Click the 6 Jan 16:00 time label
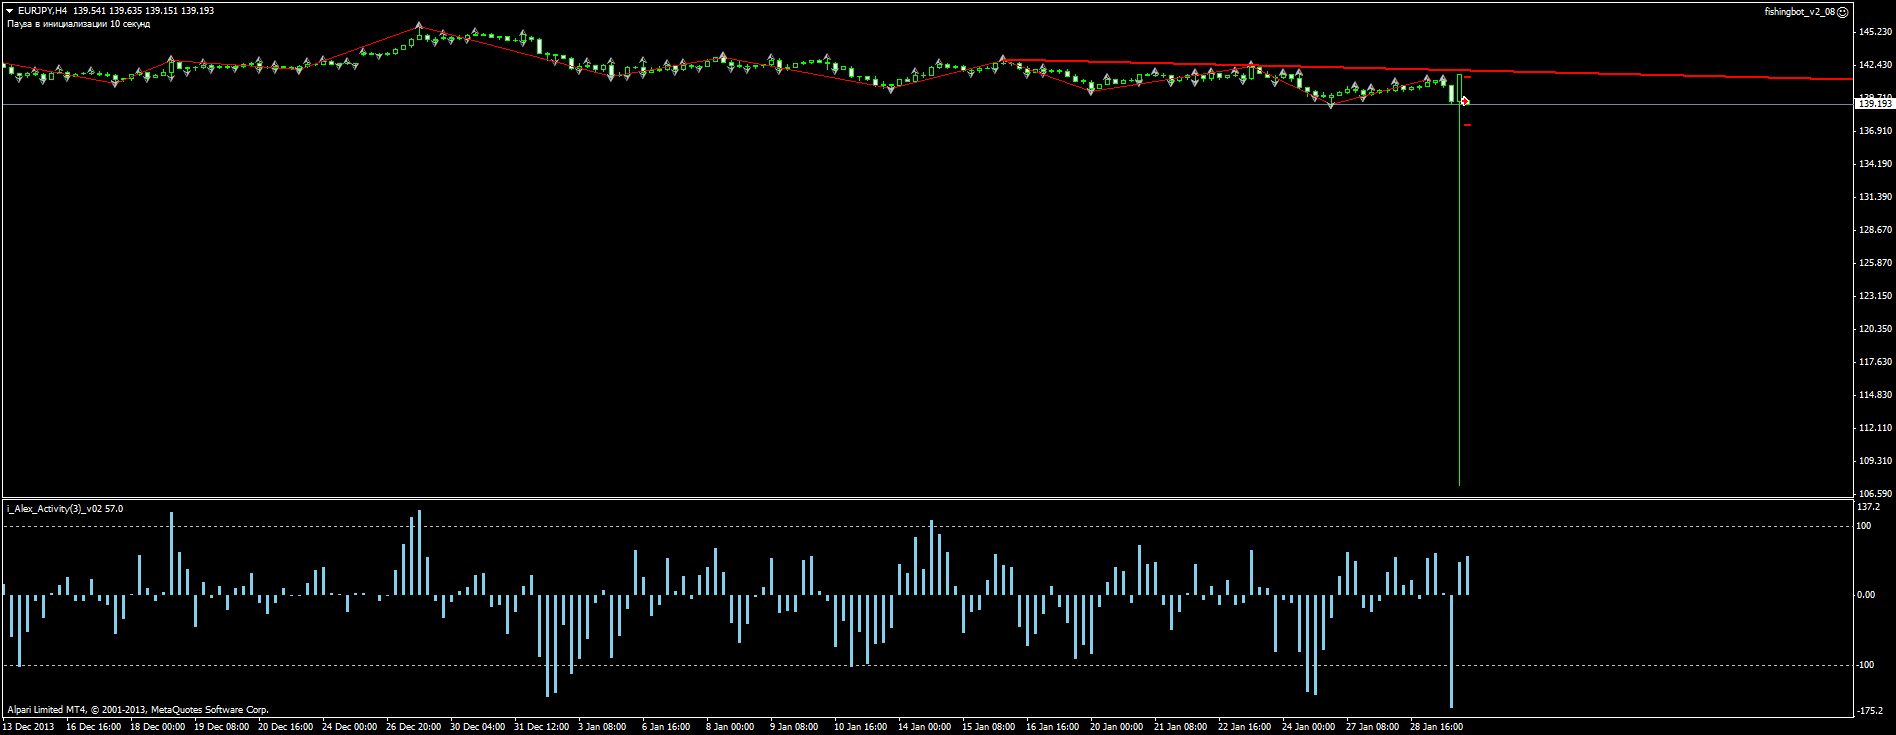Screen dimensions: 1896x735 point(666,727)
